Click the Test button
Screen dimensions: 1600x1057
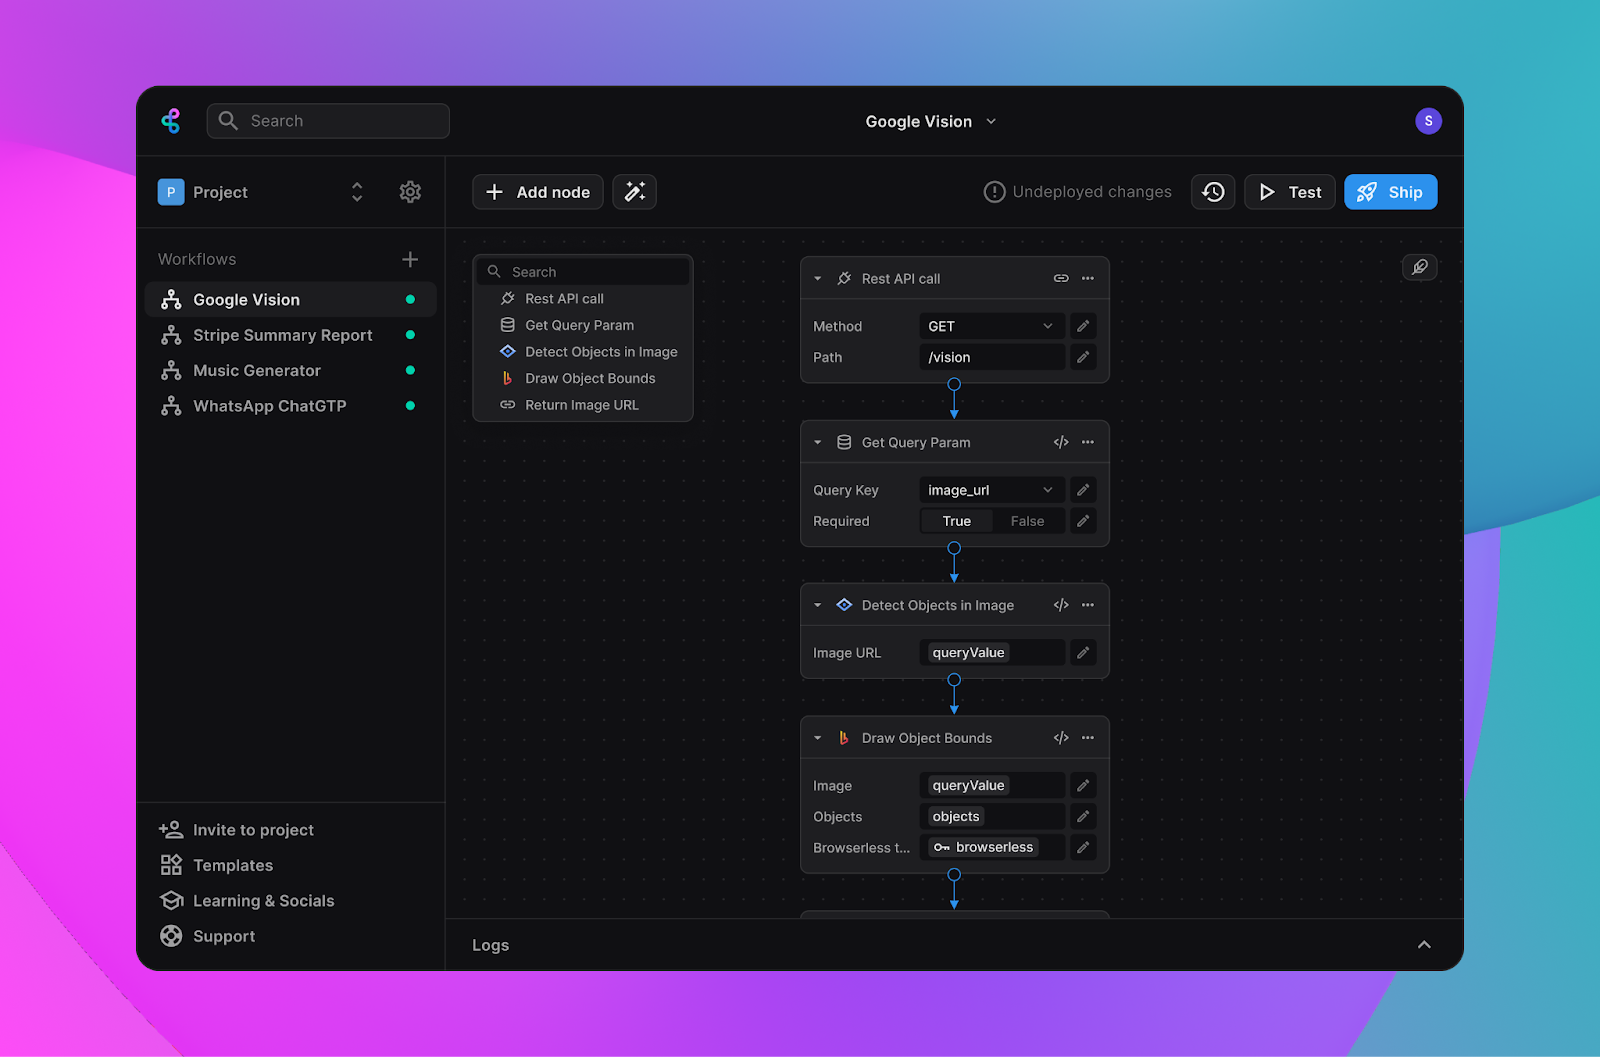click(1290, 192)
